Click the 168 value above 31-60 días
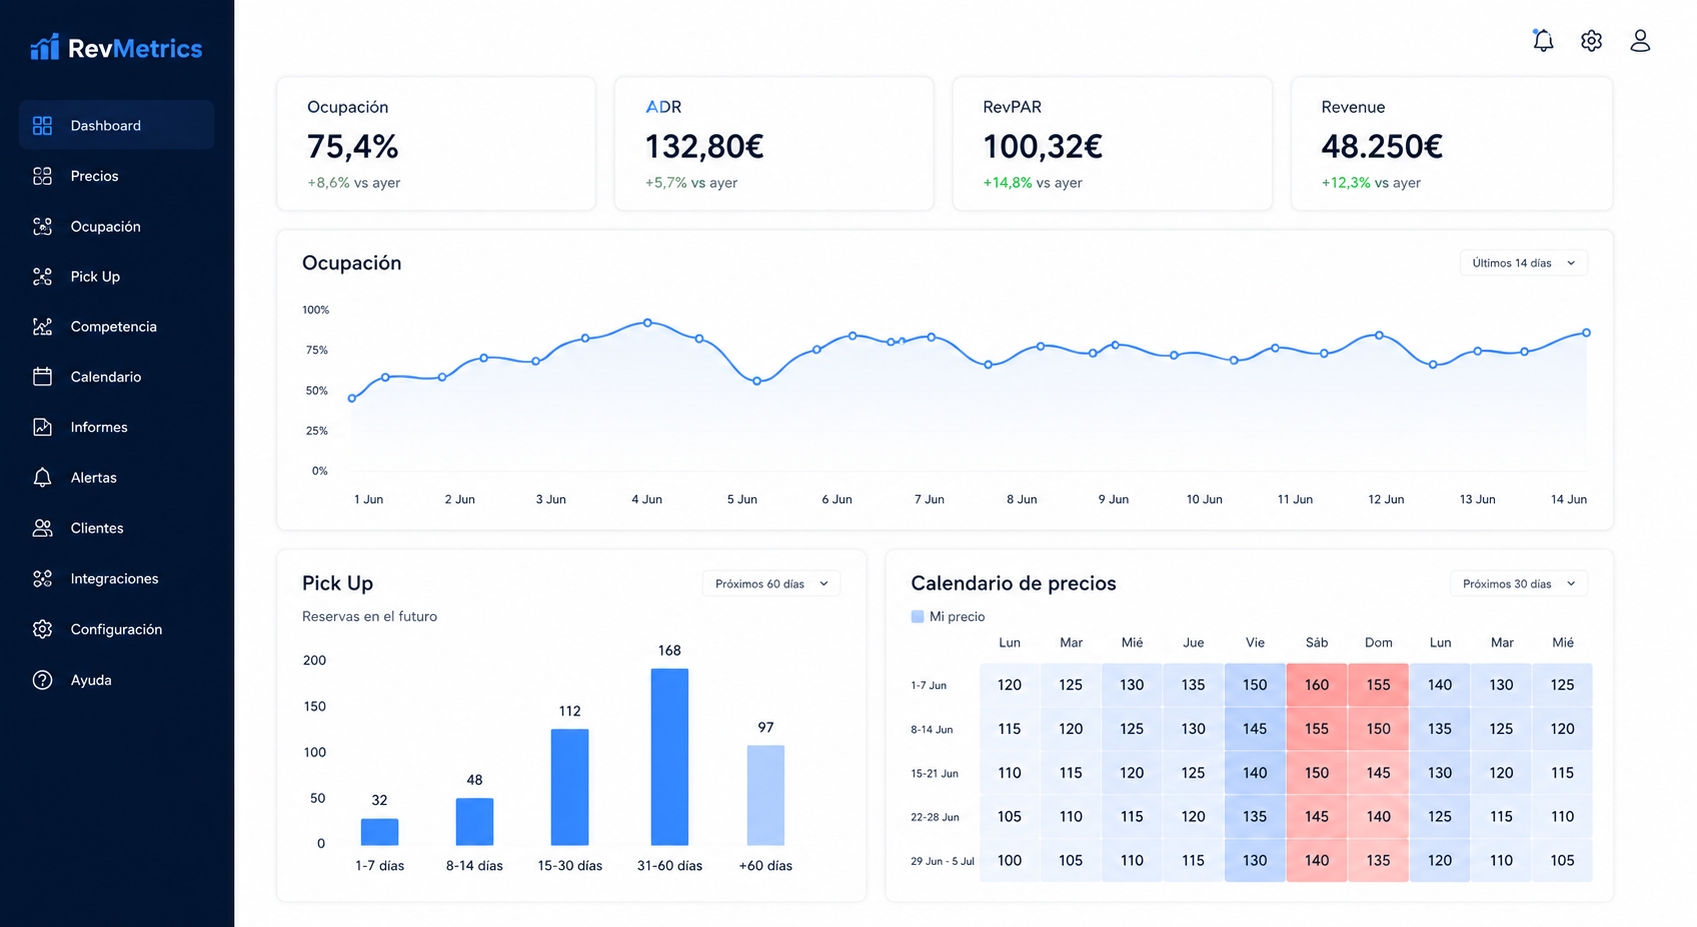 coord(670,651)
